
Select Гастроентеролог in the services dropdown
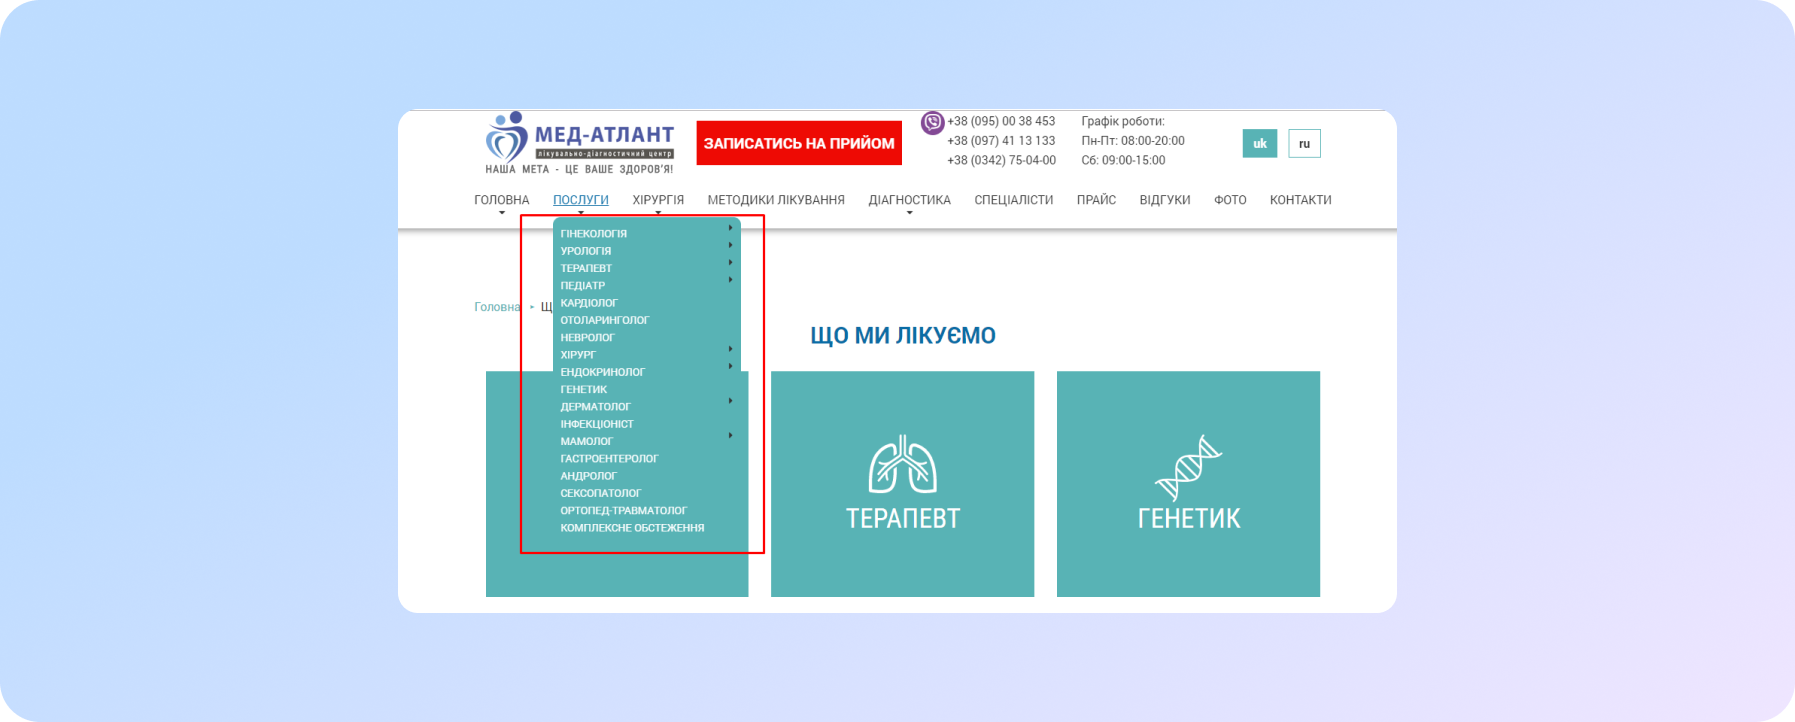pos(609,459)
